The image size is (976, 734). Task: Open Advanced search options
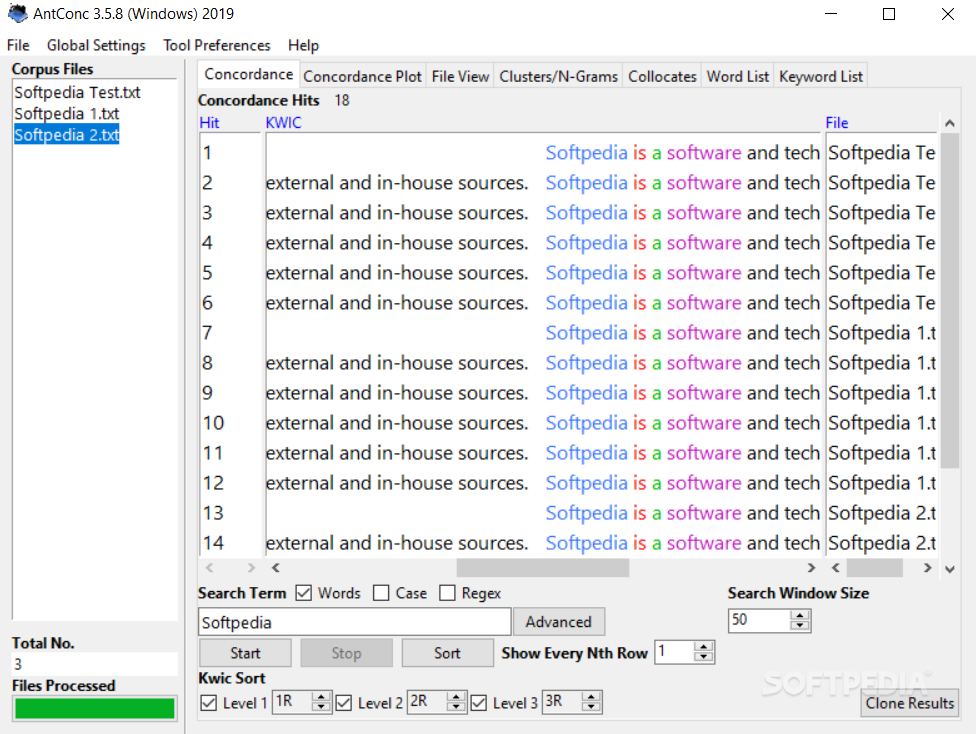pos(558,622)
